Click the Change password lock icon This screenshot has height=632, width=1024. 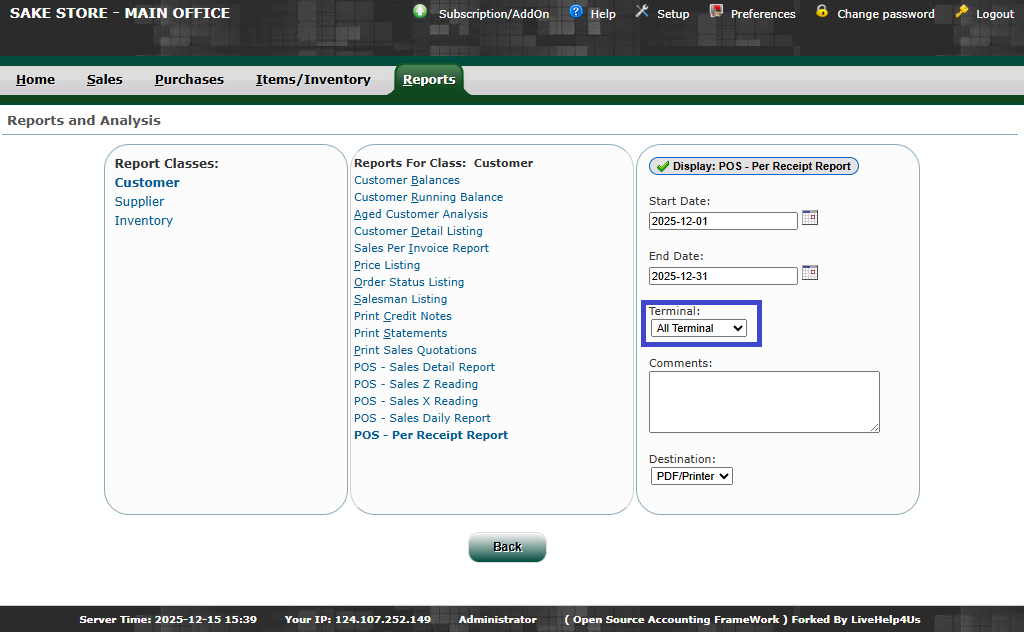(822, 12)
